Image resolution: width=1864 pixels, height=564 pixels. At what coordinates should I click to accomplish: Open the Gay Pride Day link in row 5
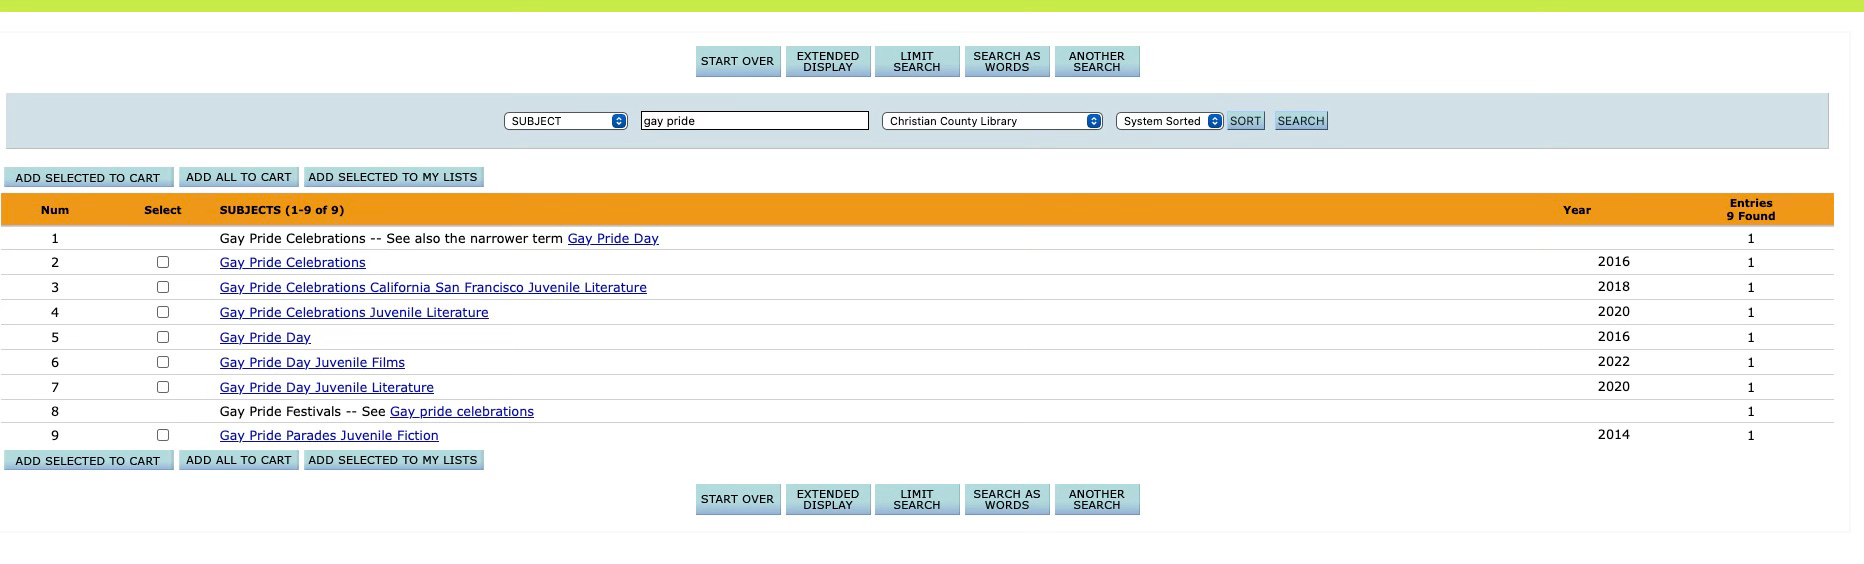[265, 337]
